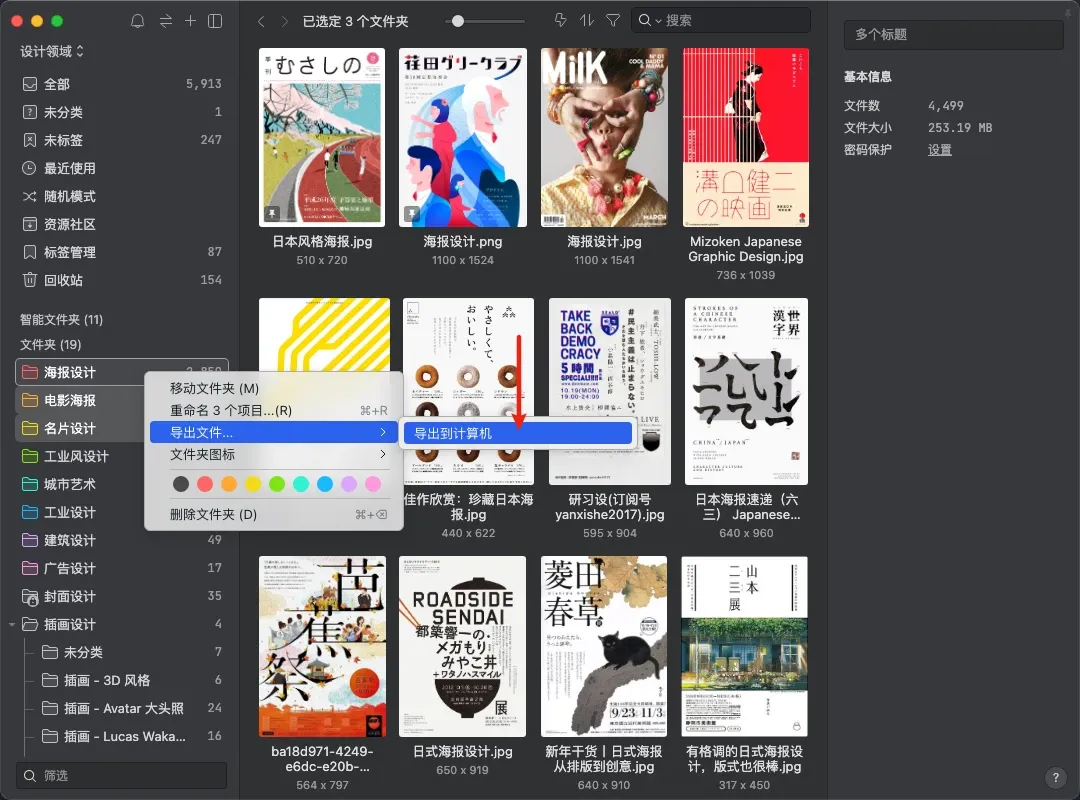
Task: Select the MilK 海报设计.jpg thumbnail
Action: coord(604,137)
